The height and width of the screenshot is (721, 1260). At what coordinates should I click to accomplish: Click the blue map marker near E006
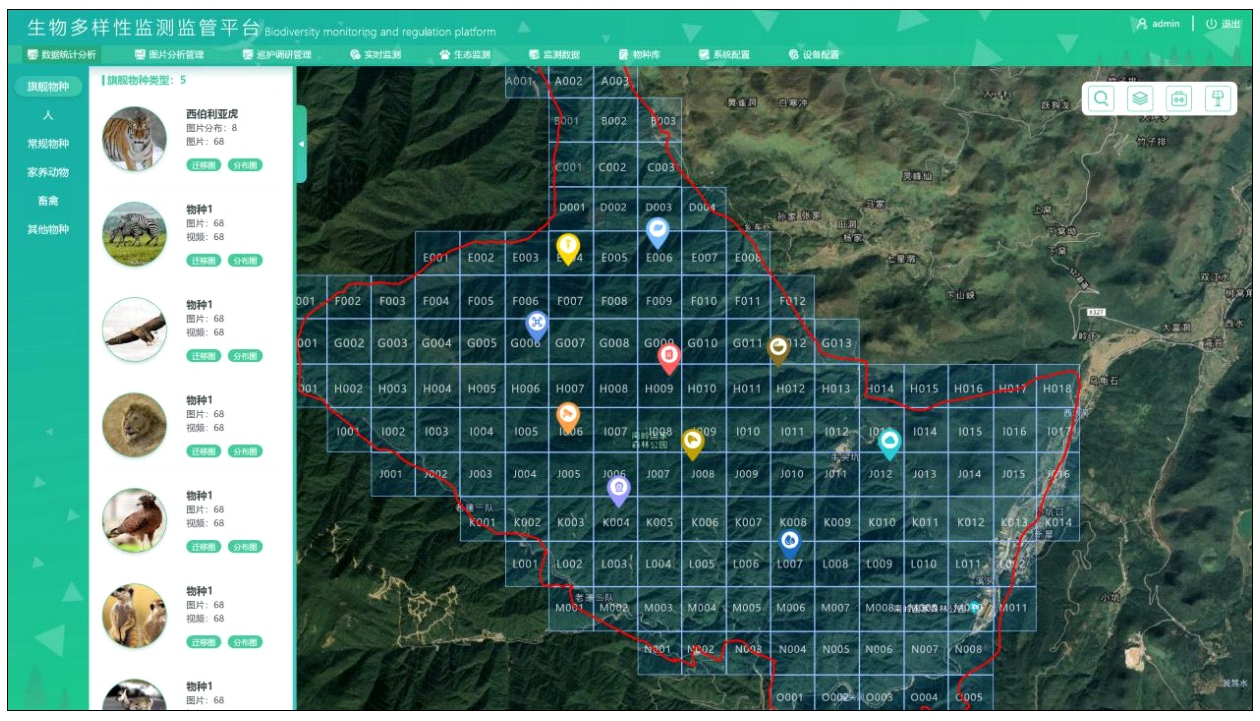coord(657,232)
